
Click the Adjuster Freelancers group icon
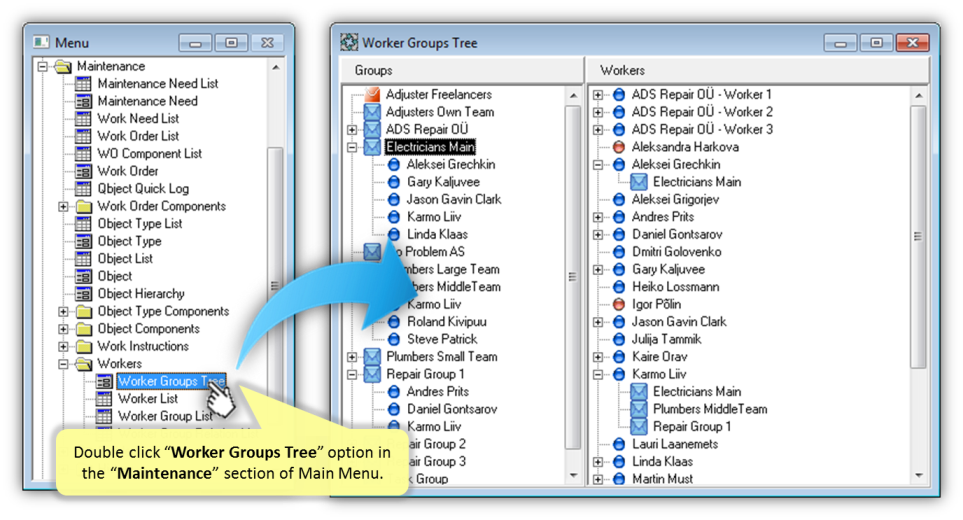[x=372, y=94]
